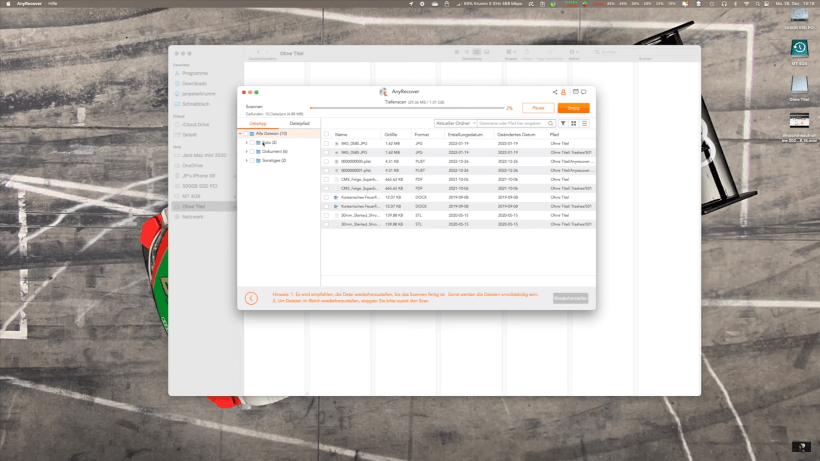Open Finder Aktion menu icon

coord(574,52)
